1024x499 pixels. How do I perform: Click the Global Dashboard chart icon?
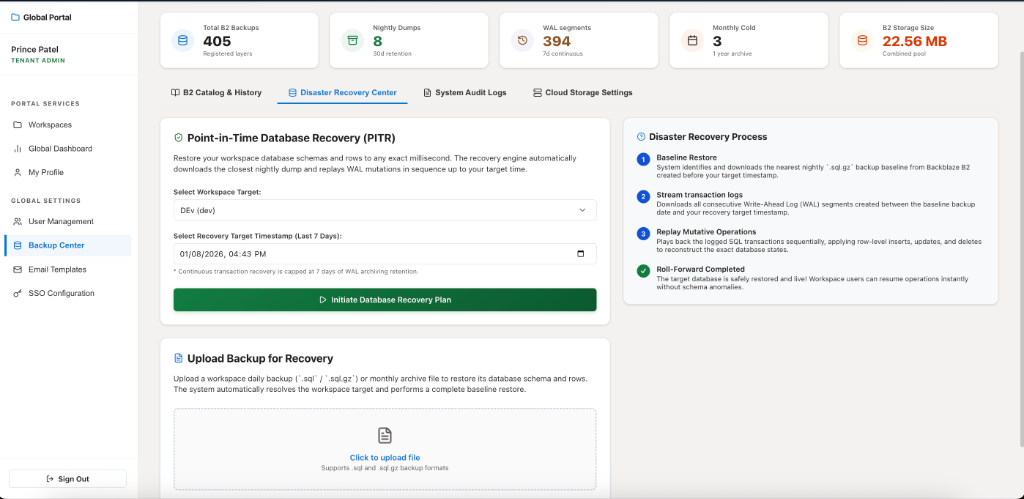[18, 149]
